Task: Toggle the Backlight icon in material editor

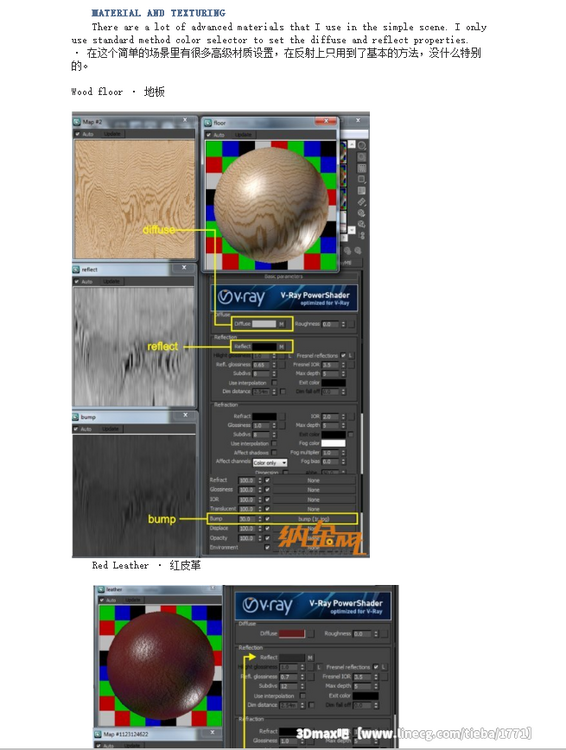Action: pyautogui.click(x=362, y=157)
